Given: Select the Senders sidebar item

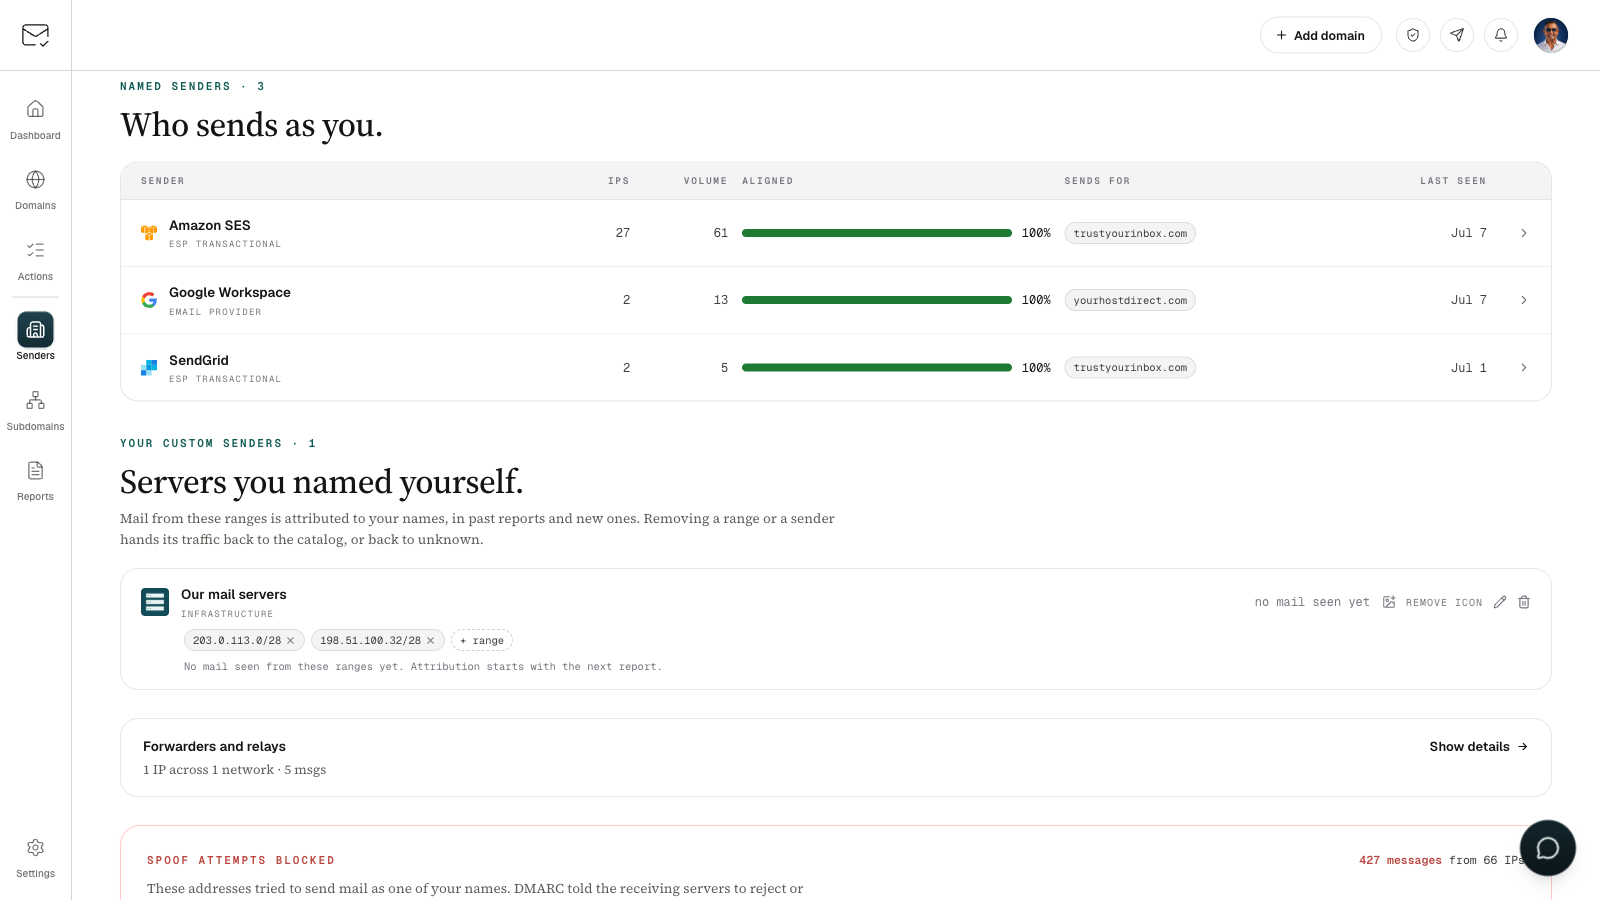Looking at the screenshot, I should click(x=35, y=337).
